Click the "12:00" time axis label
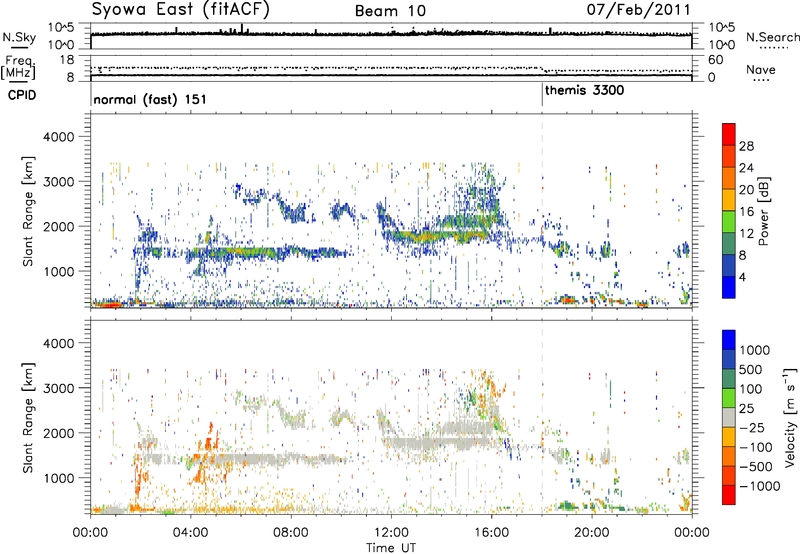800x554 pixels. coord(391,533)
